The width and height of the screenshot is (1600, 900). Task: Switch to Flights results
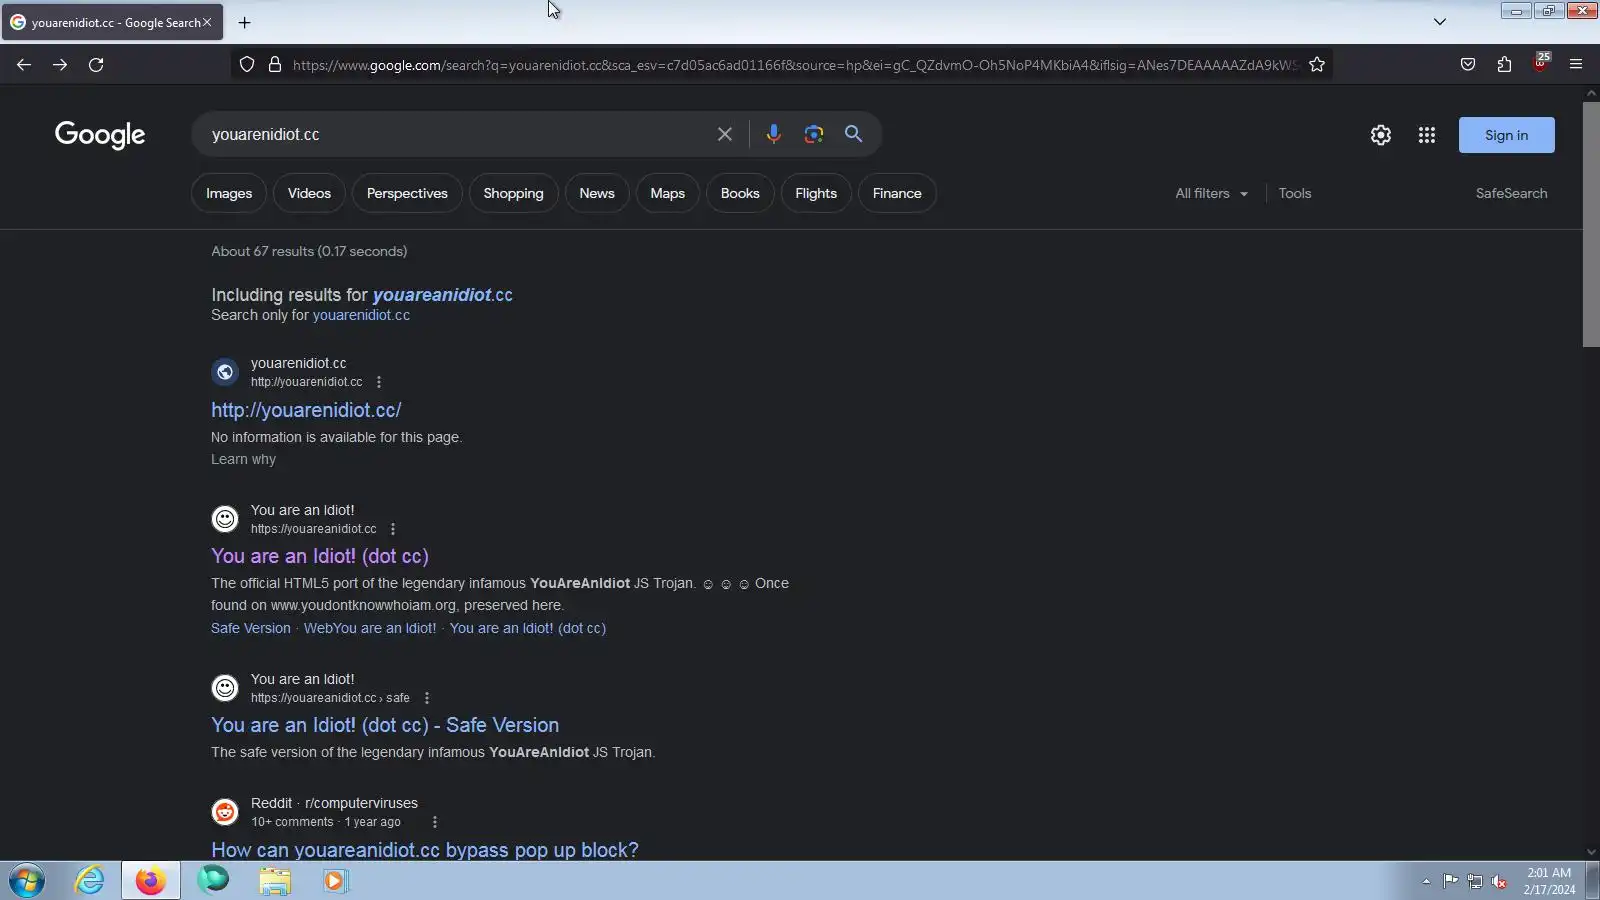pos(816,194)
